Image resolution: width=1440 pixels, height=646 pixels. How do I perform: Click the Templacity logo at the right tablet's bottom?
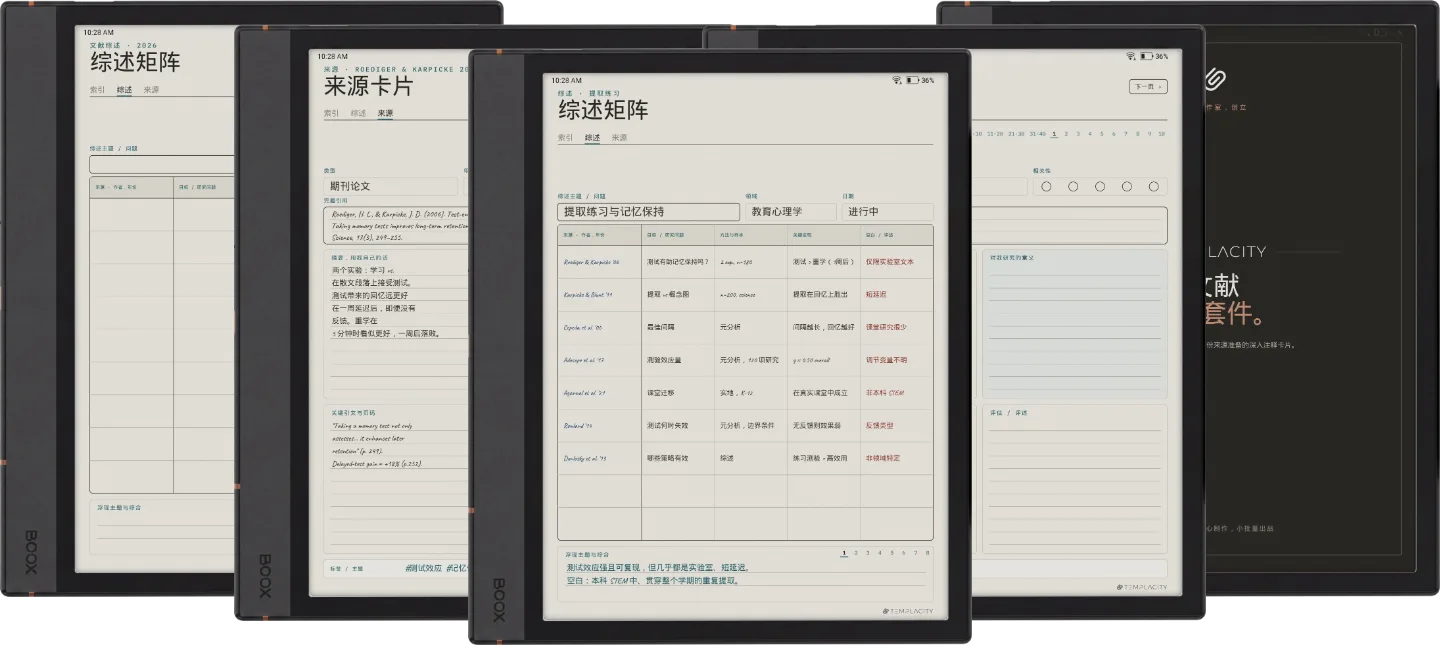pyautogui.click(x=1141, y=587)
